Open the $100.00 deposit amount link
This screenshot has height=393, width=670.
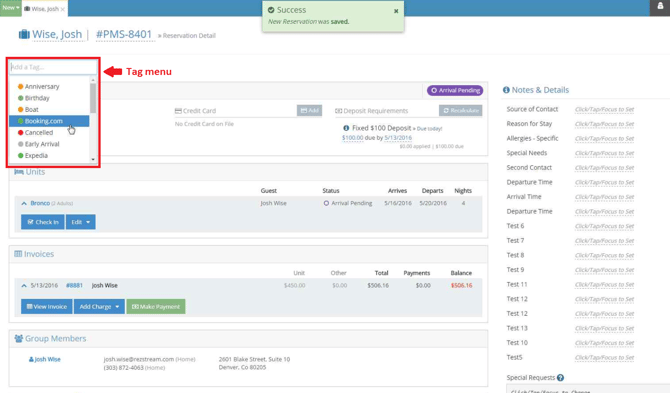[353, 138]
